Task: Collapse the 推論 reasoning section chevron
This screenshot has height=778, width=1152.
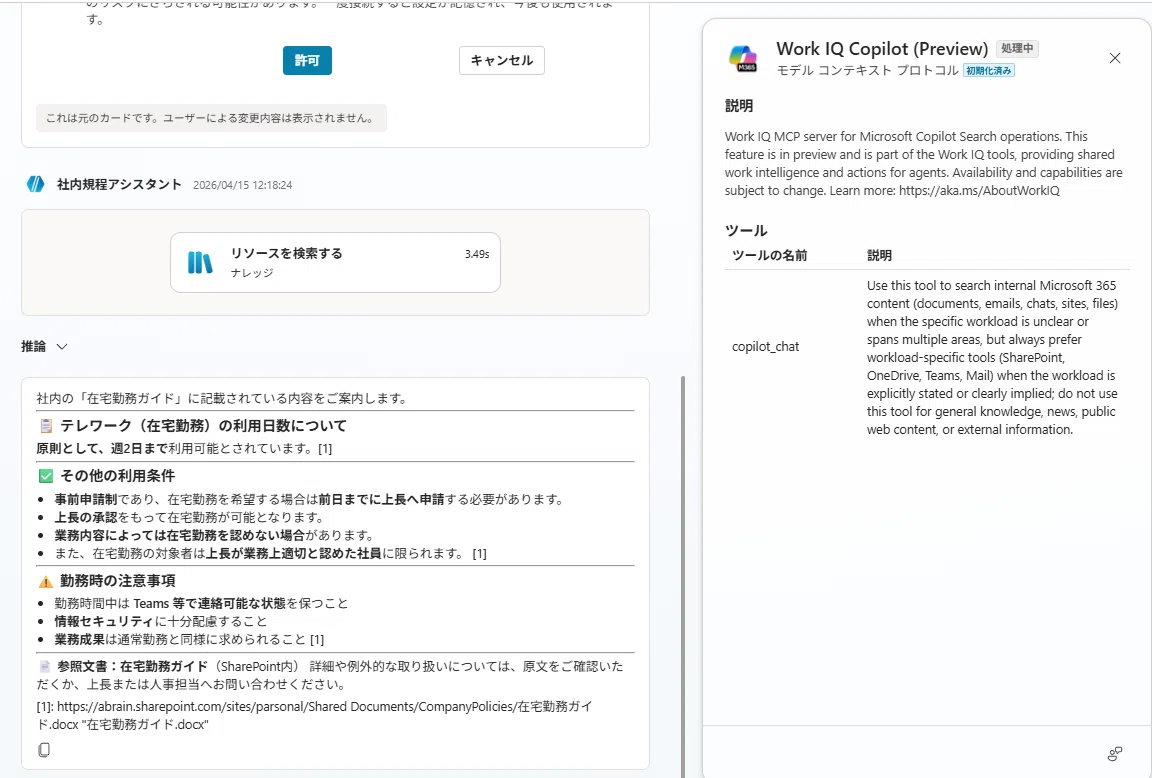Action: click(62, 347)
